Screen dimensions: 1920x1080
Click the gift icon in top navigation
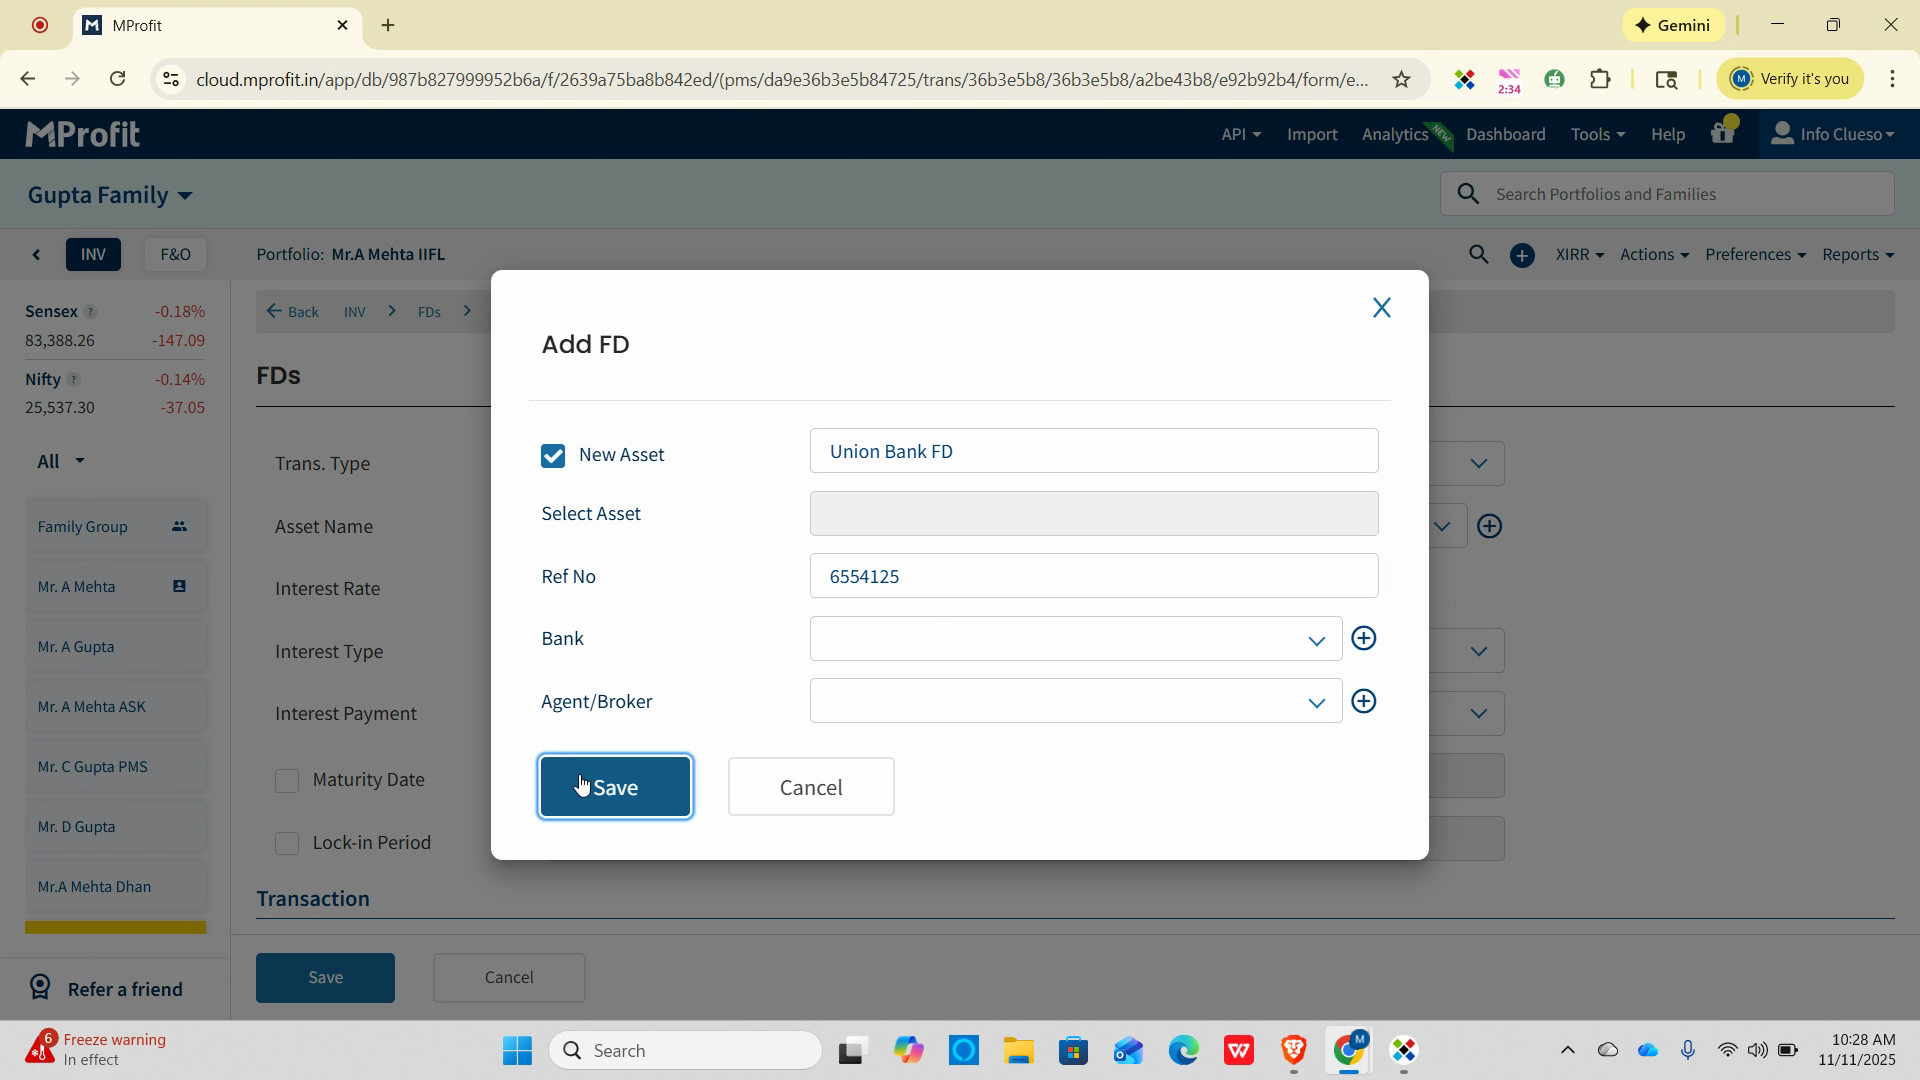(1722, 134)
